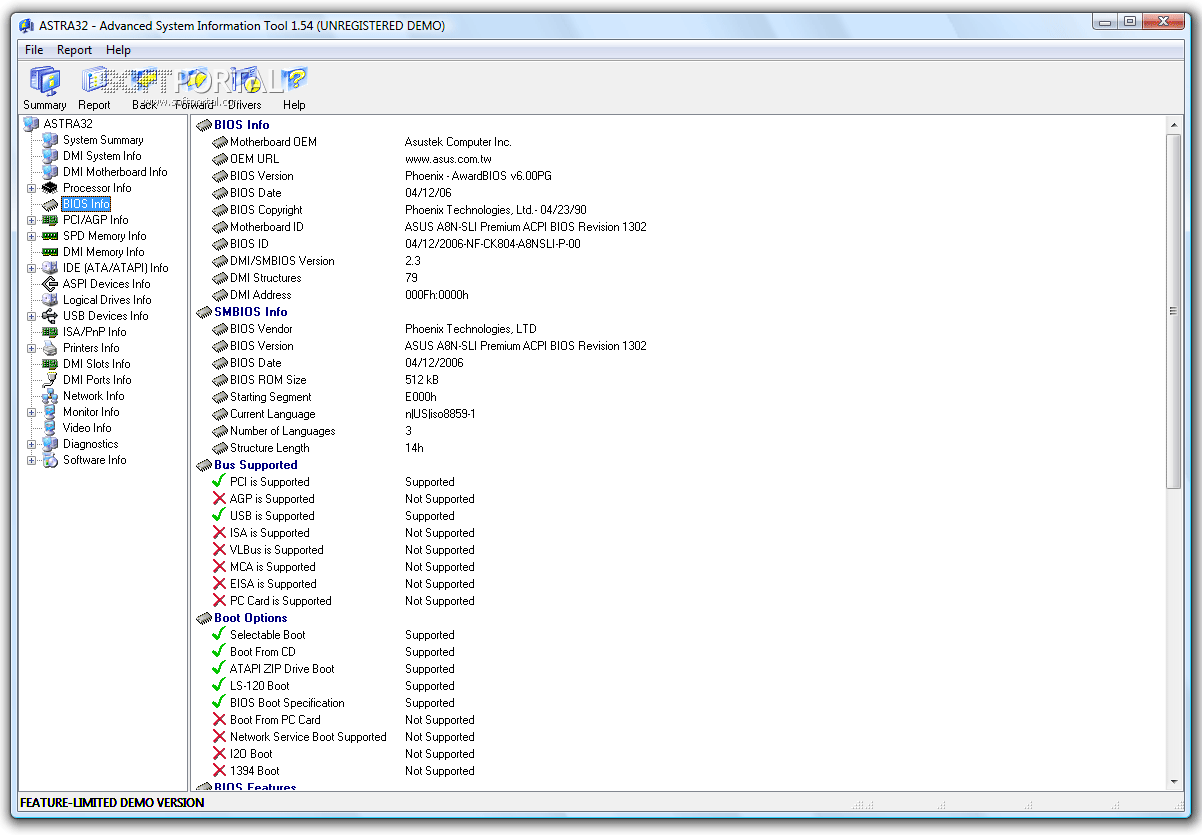Click the 1394 Boot row label

(255, 771)
